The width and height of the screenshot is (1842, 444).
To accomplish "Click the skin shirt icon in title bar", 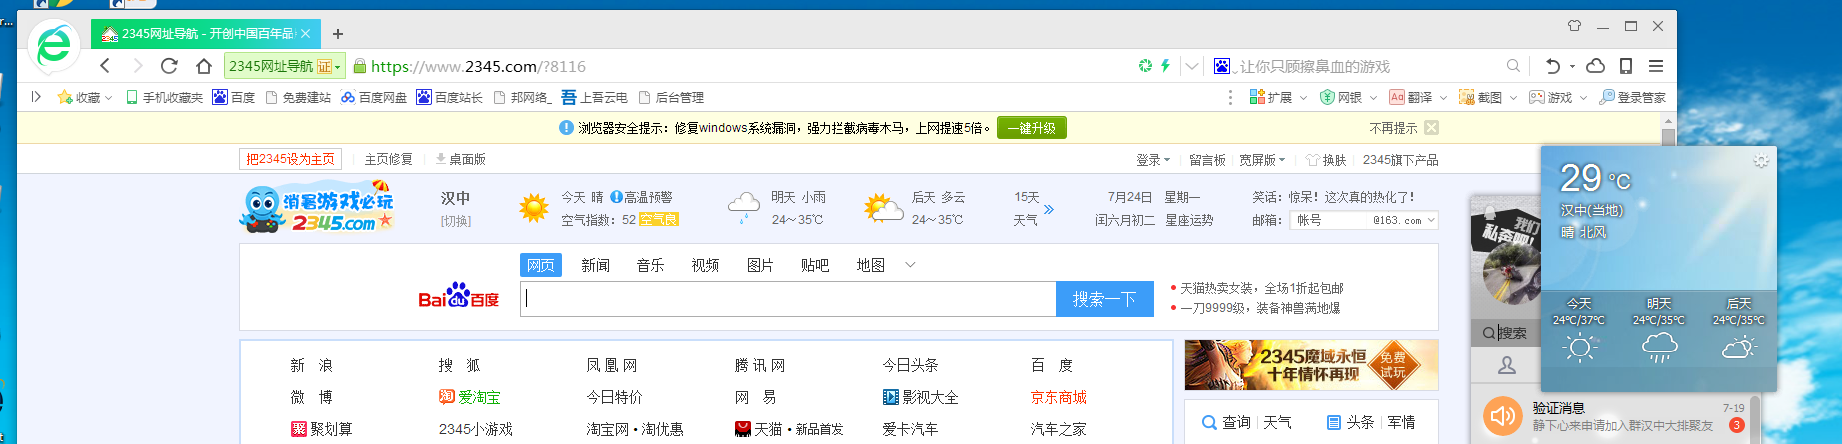I will pyautogui.click(x=1574, y=26).
